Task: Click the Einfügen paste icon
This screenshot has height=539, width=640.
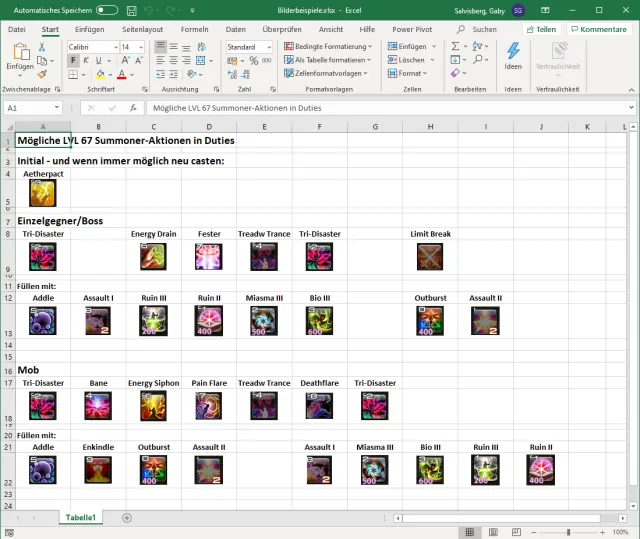Action: pyautogui.click(x=19, y=52)
